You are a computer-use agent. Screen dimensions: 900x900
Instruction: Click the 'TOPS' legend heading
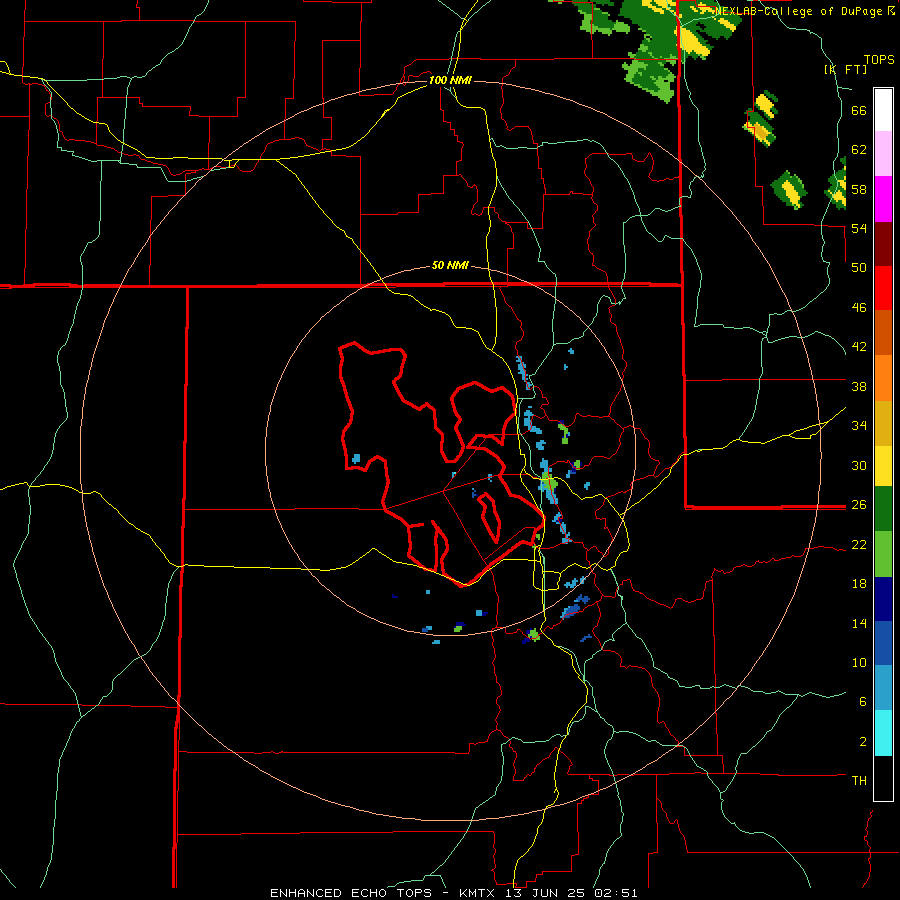tap(879, 60)
